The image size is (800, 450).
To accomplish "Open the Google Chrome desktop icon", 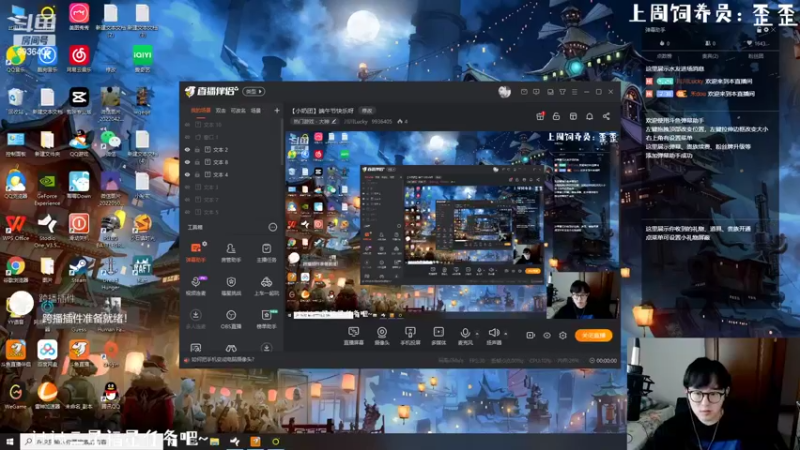I will tap(15, 270).
